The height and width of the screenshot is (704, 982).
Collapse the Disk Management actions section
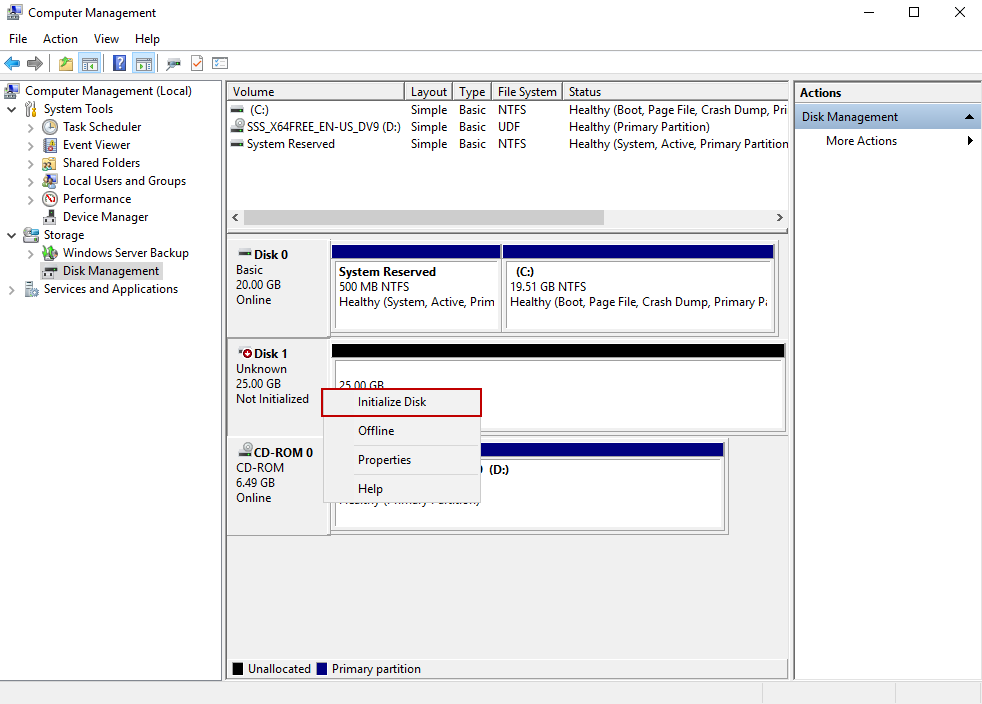969,117
